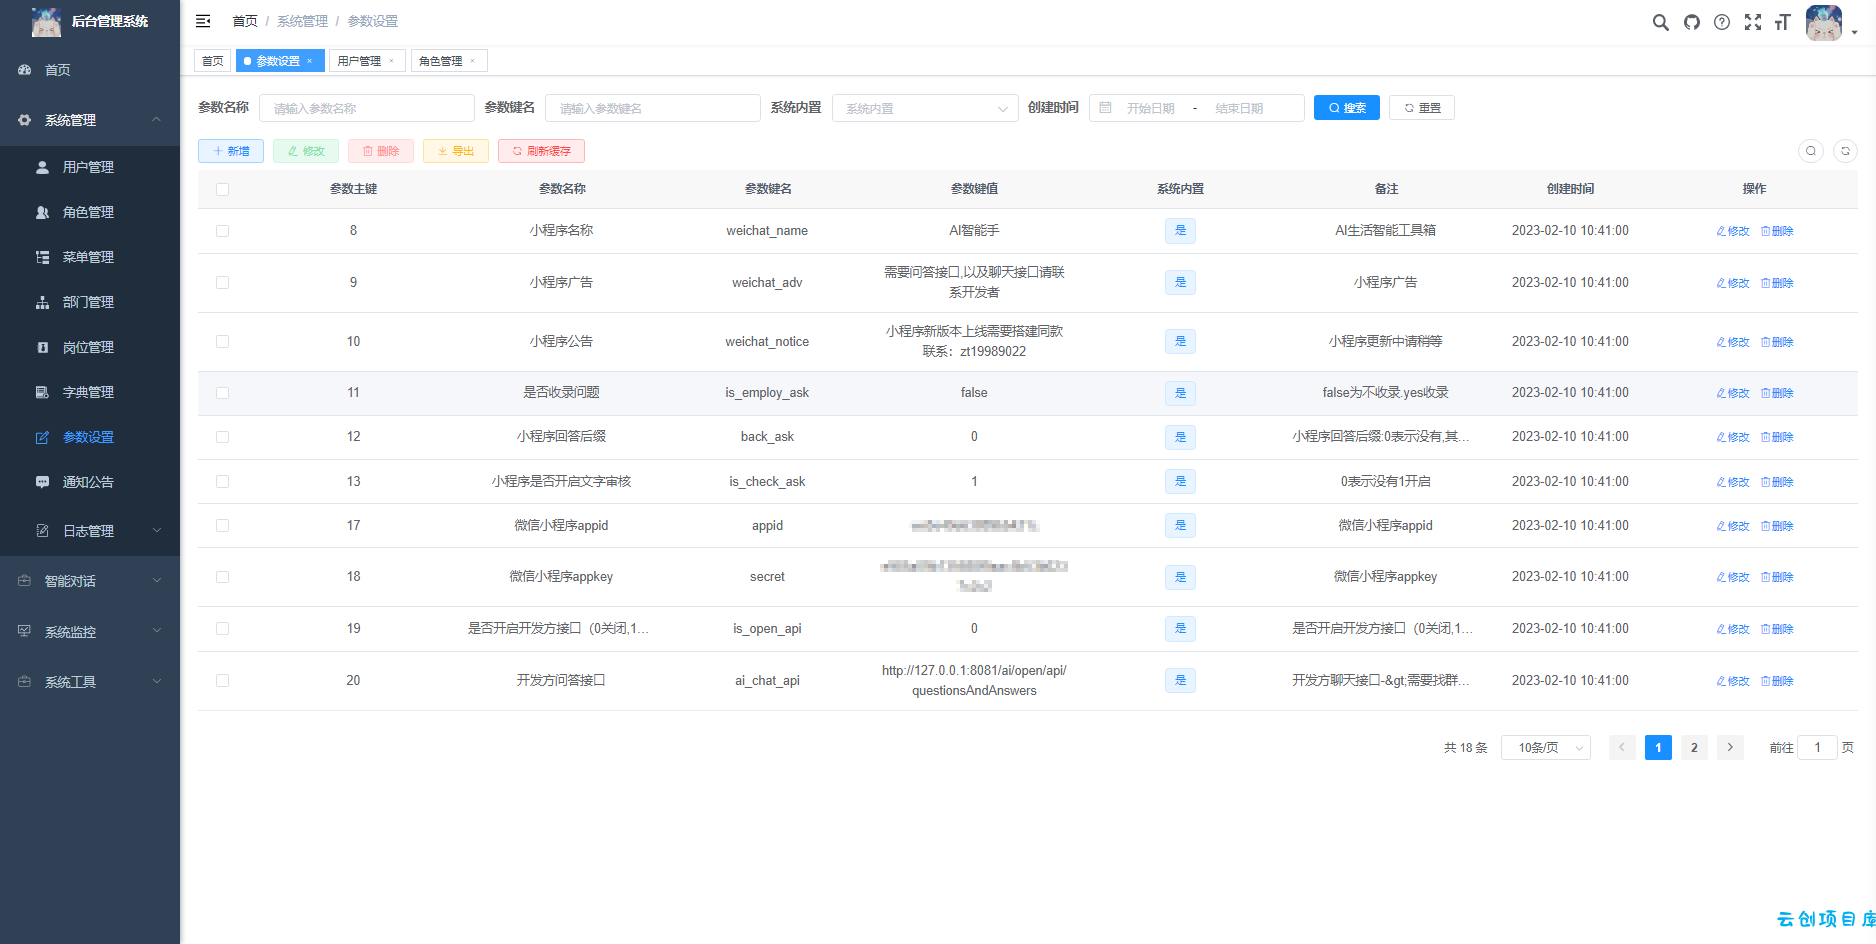Collapse the 系统管理 sidebar menu

[x=90, y=120]
